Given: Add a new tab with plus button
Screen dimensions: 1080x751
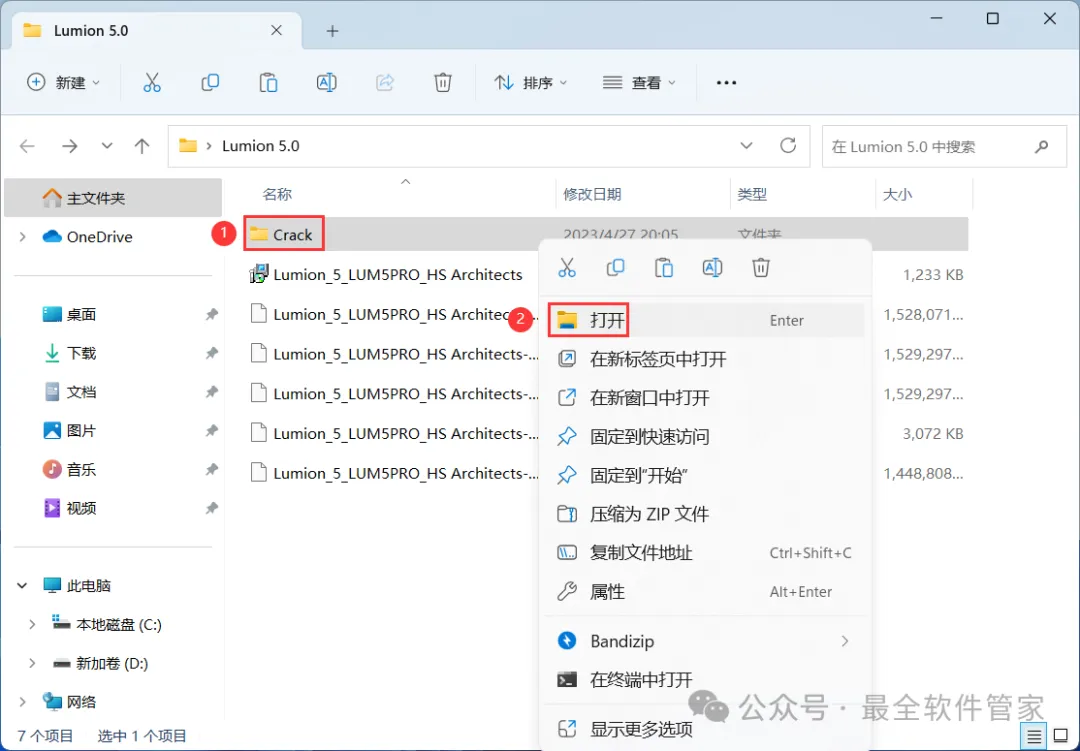Looking at the screenshot, I should pos(332,31).
